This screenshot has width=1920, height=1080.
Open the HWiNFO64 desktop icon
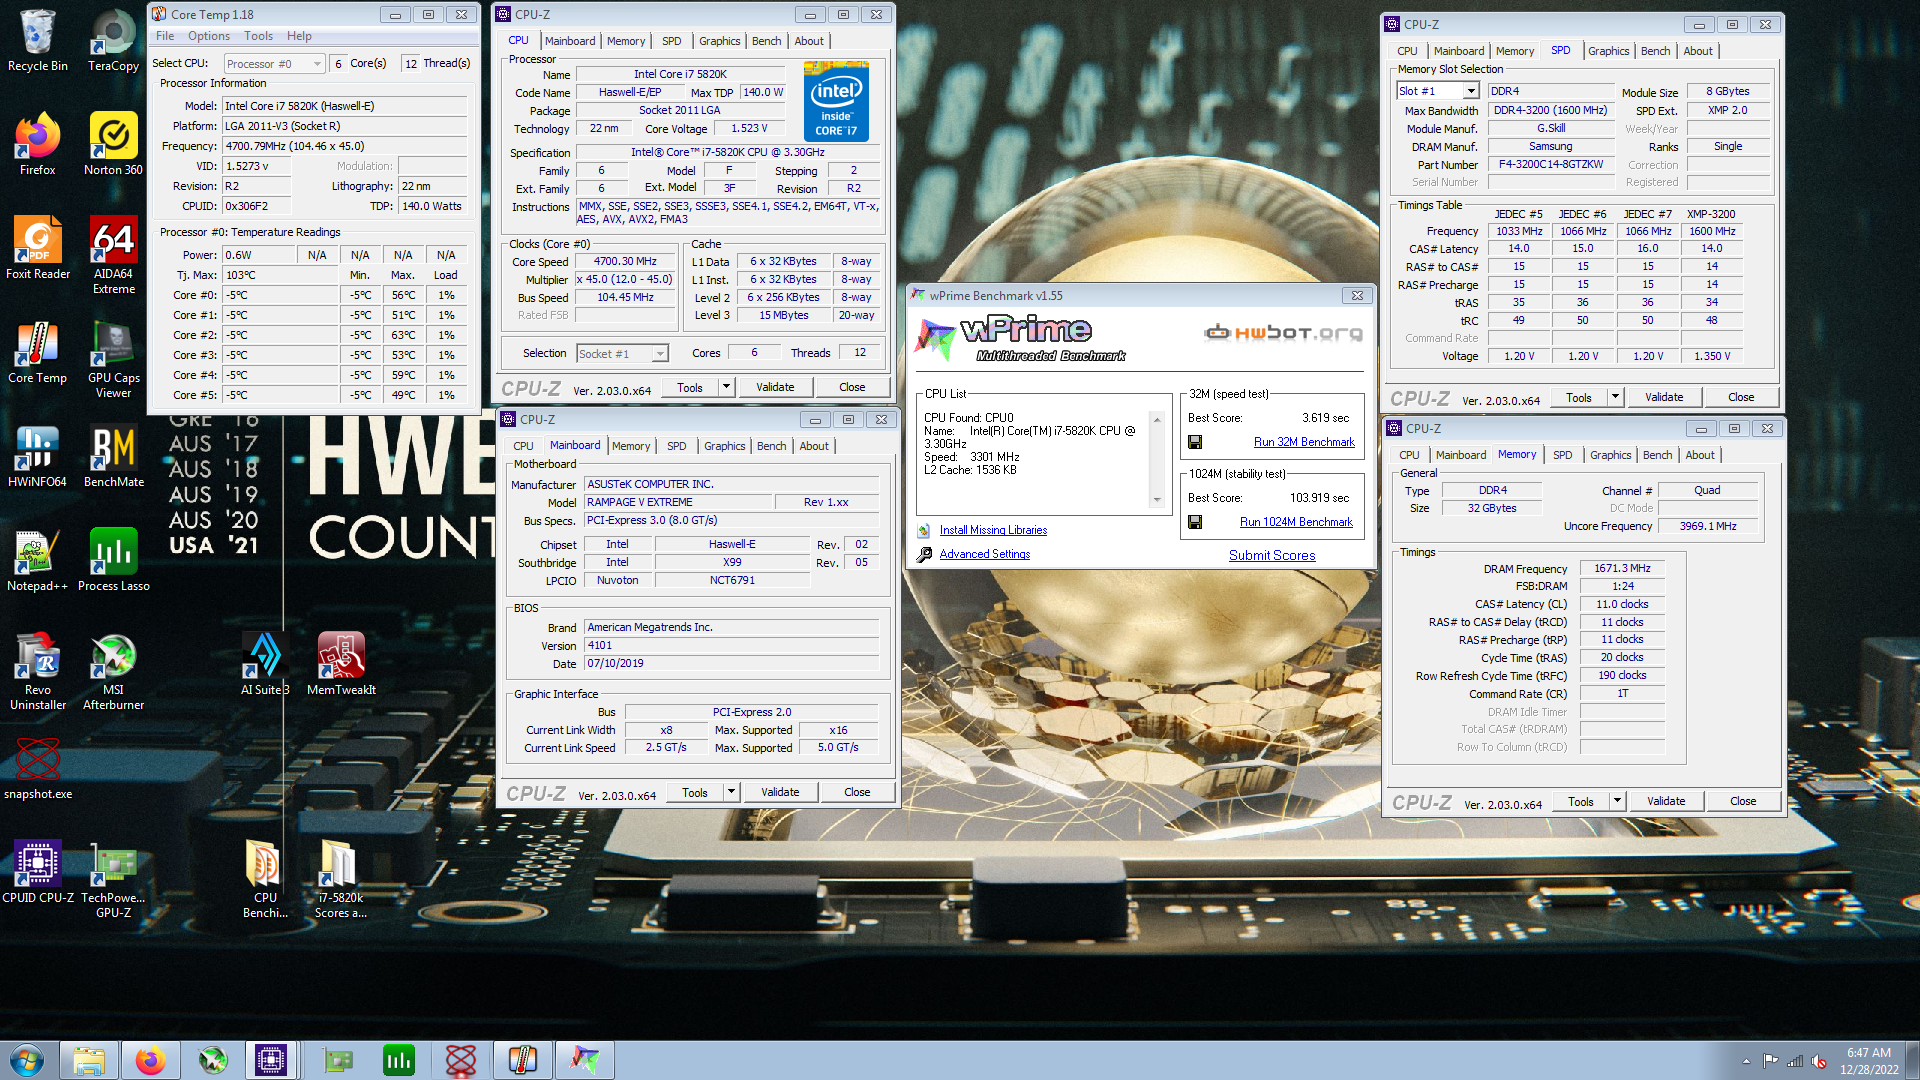(x=38, y=456)
